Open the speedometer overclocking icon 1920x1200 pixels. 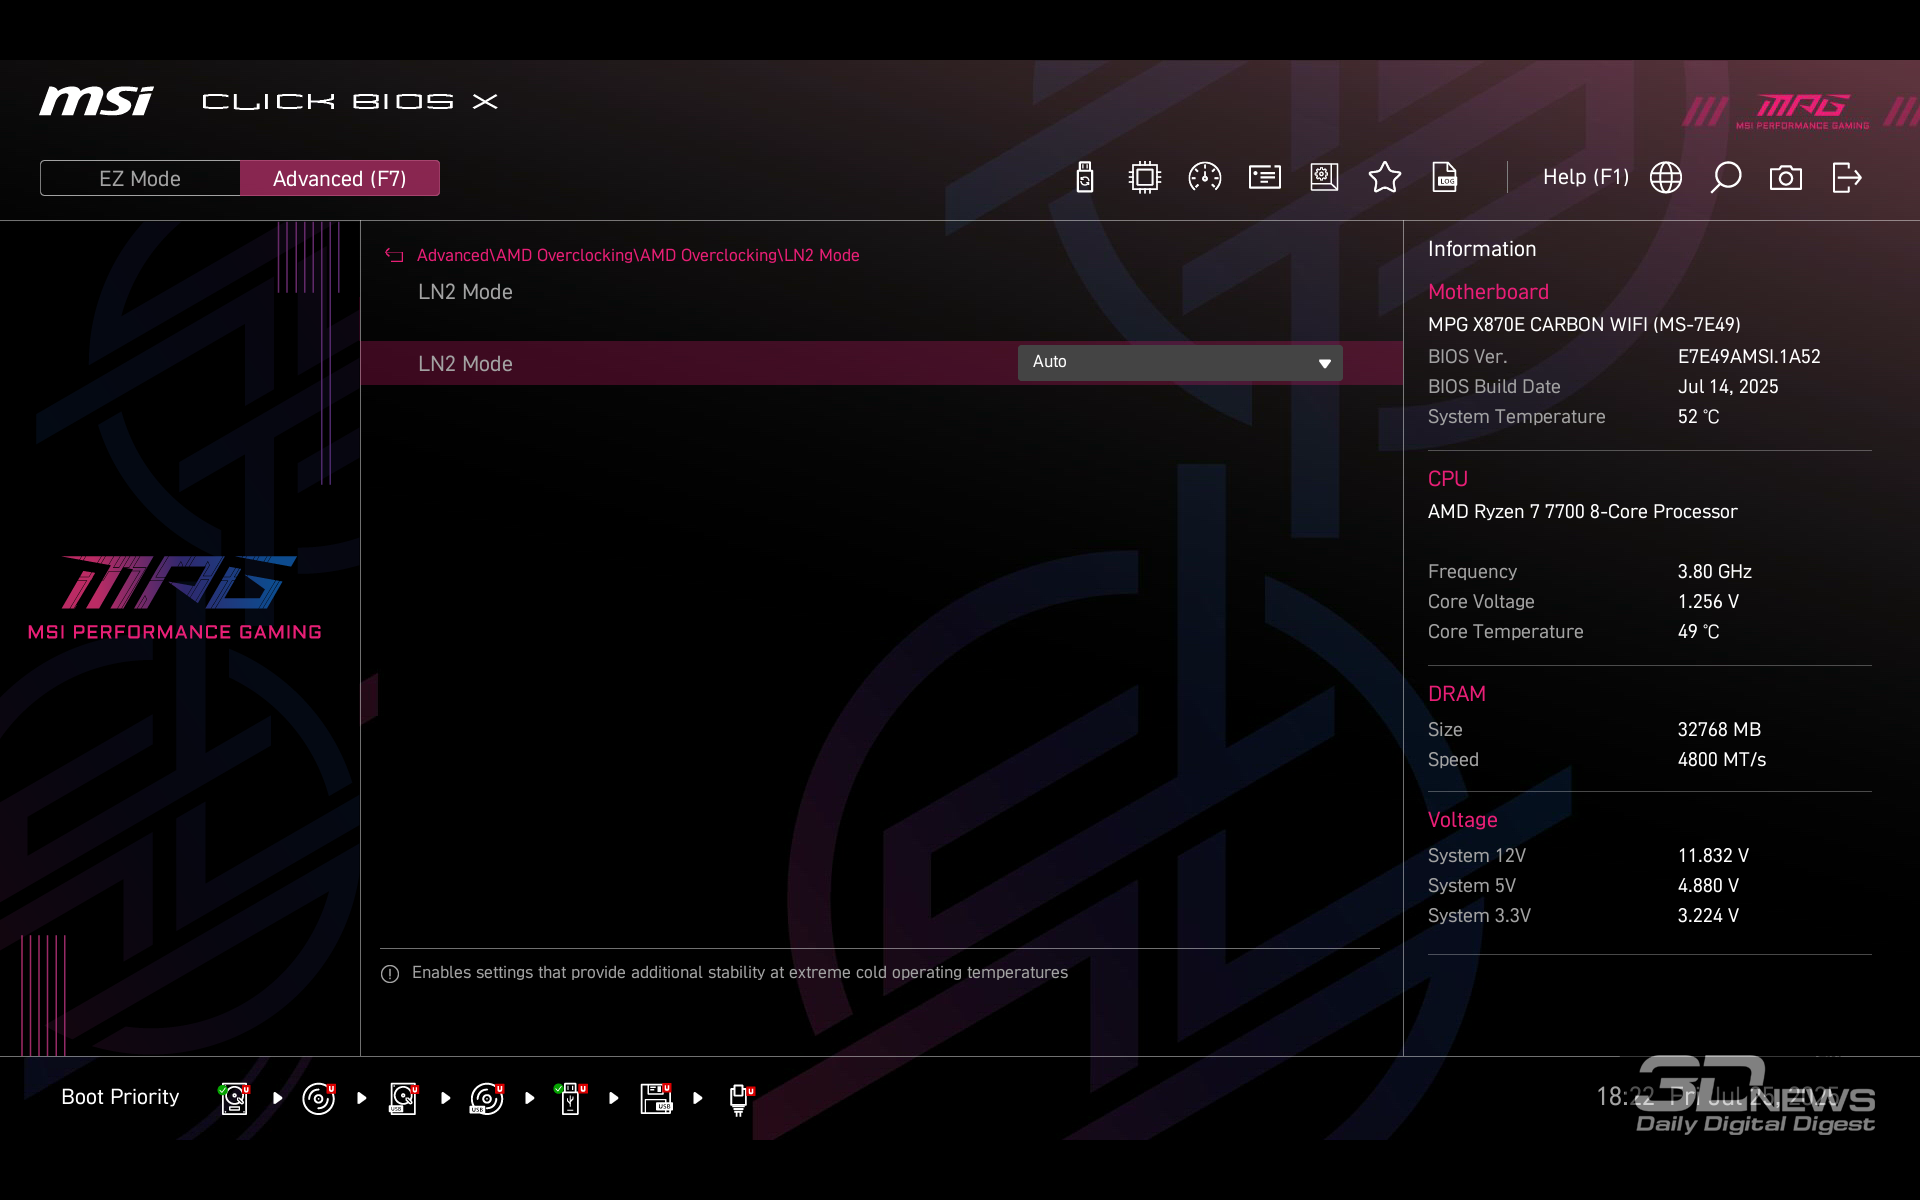click(1205, 178)
